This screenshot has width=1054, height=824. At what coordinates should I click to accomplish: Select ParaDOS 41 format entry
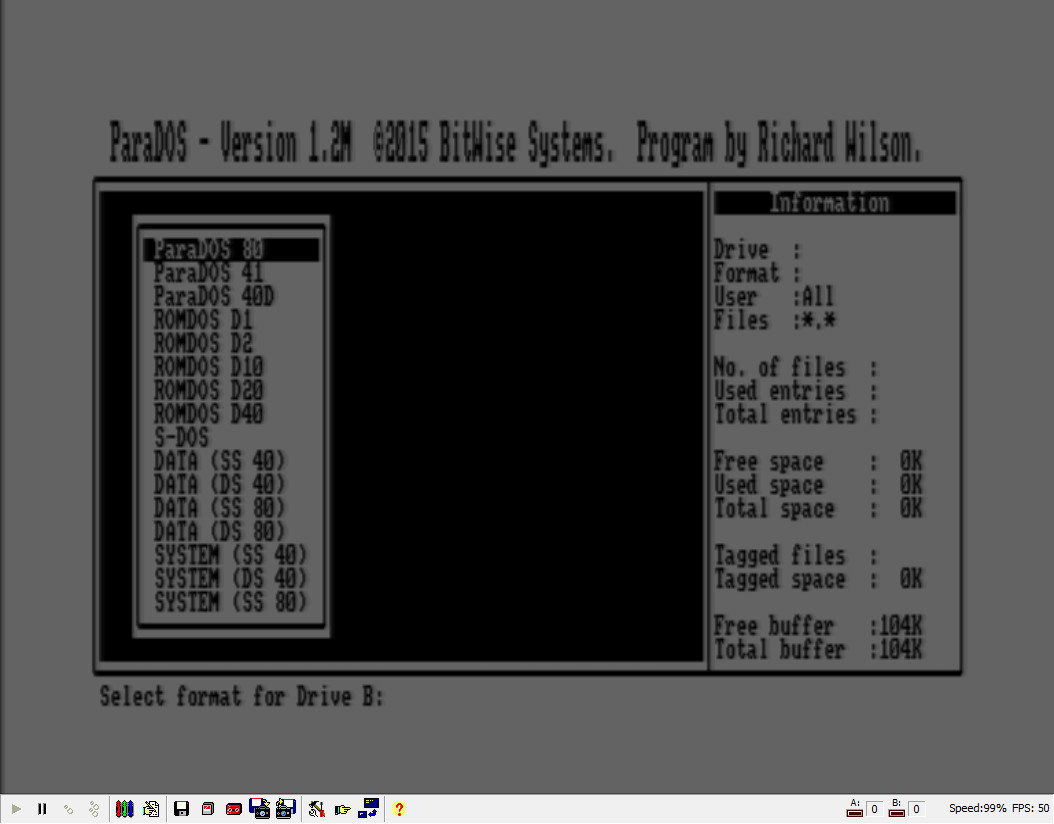(x=208, y=273)
